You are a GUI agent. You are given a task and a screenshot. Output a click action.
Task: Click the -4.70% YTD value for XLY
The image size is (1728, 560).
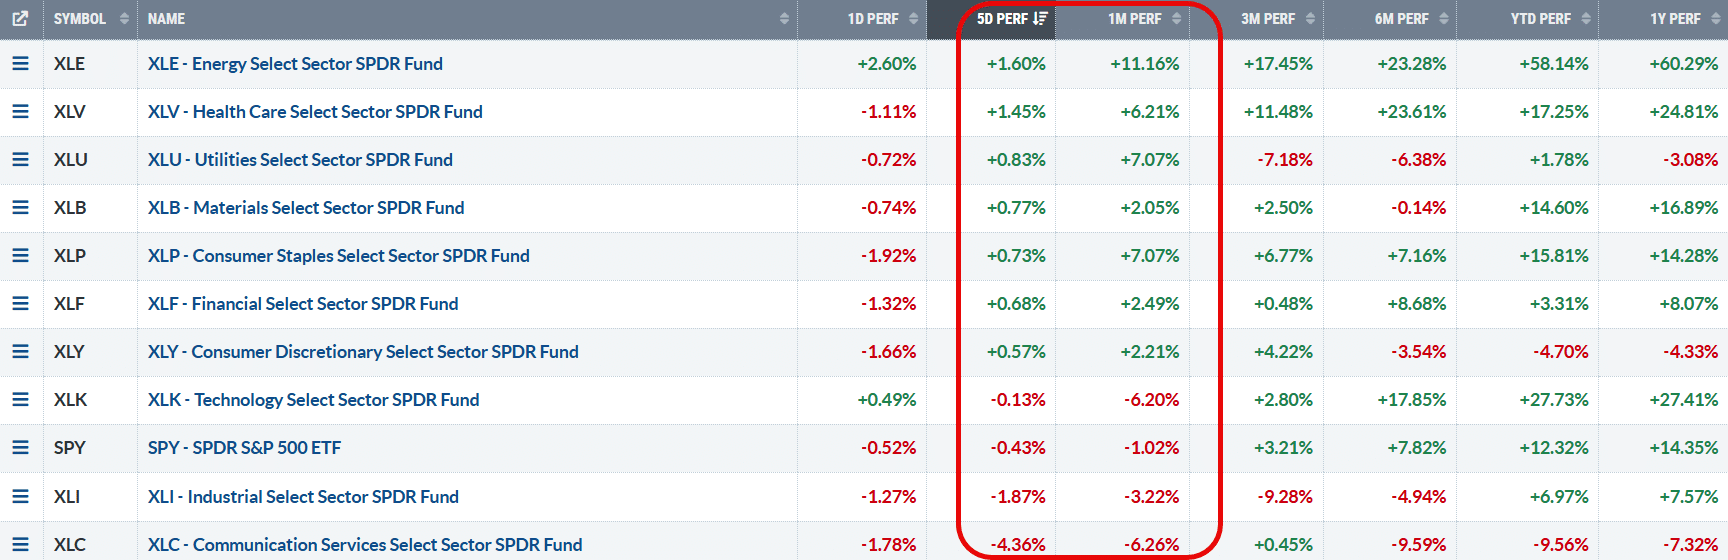click(1560, 352)
